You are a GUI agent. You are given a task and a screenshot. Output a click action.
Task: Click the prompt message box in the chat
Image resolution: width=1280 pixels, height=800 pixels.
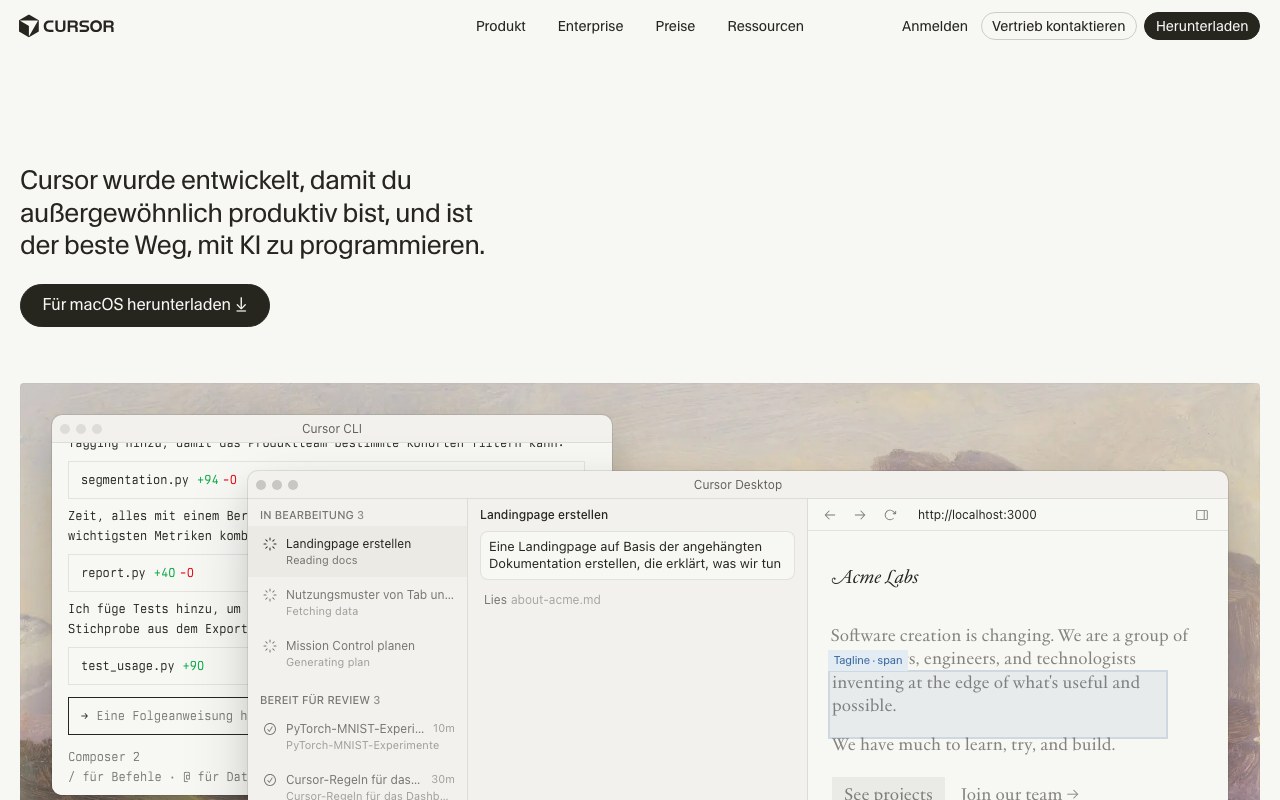tap(637, 555)
